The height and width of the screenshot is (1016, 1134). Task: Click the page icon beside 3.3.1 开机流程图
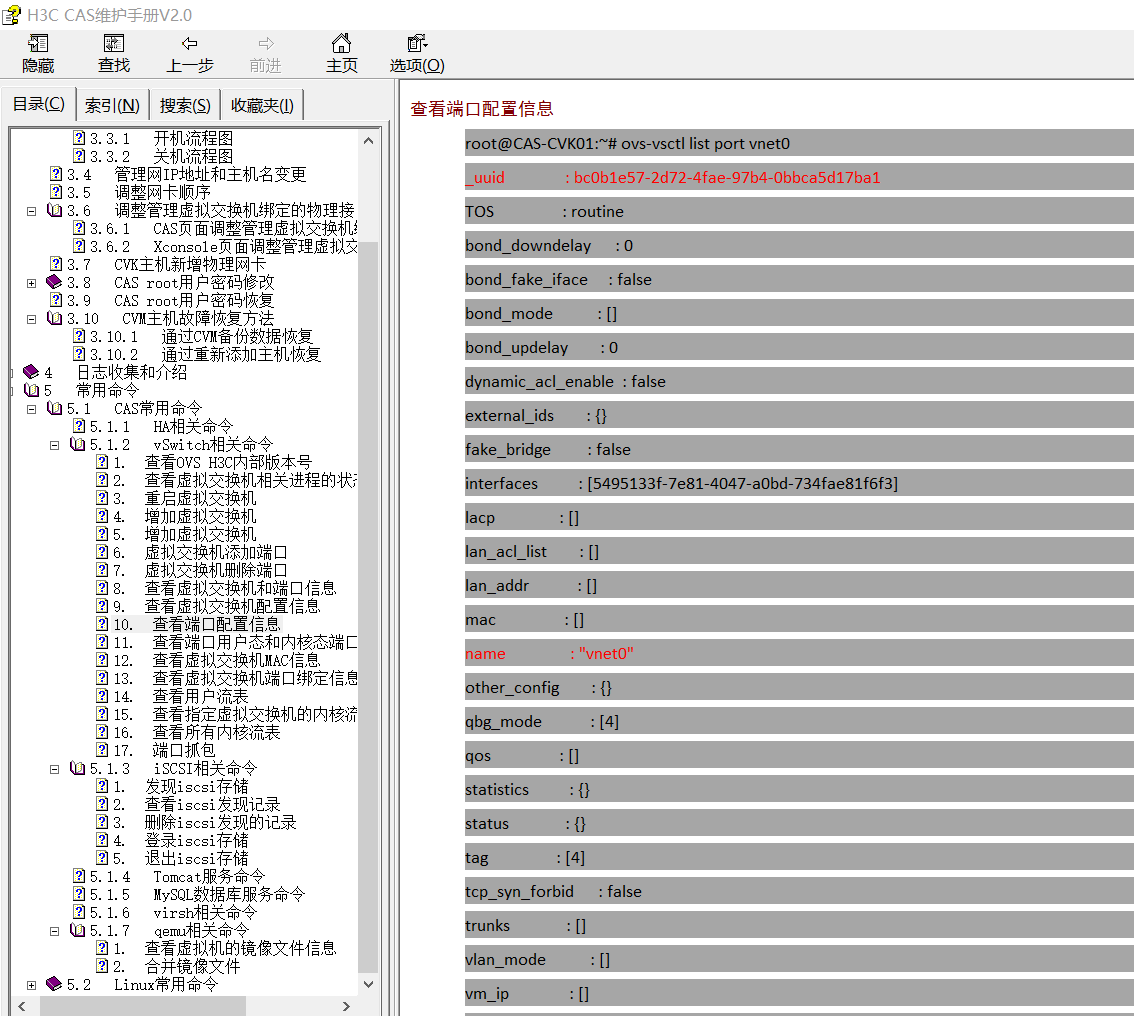(80, 137)
